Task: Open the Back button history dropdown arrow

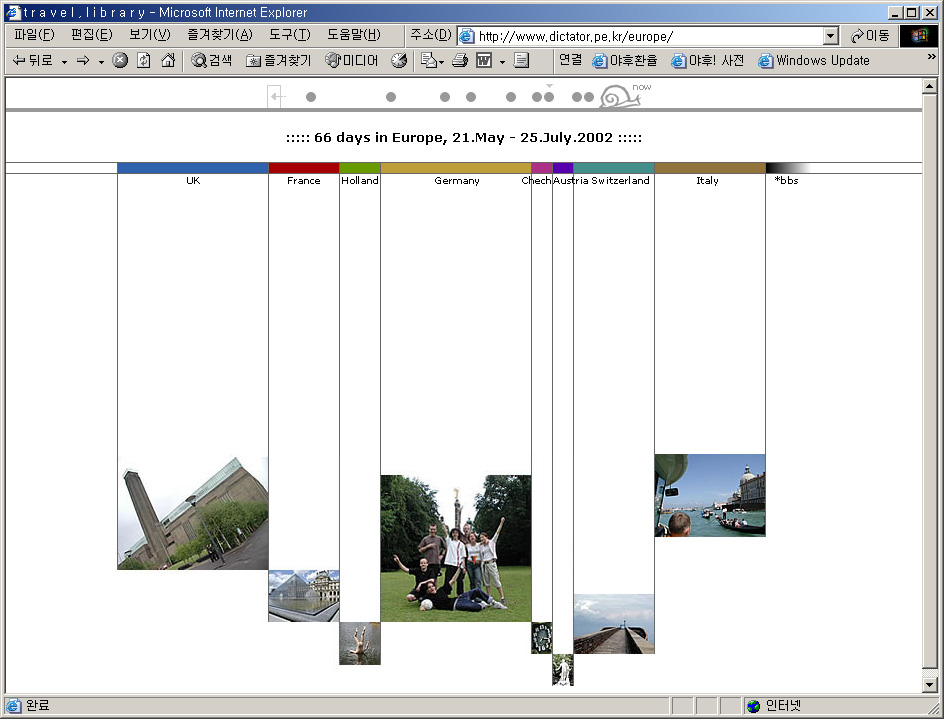Action: (x=64, y=61)
